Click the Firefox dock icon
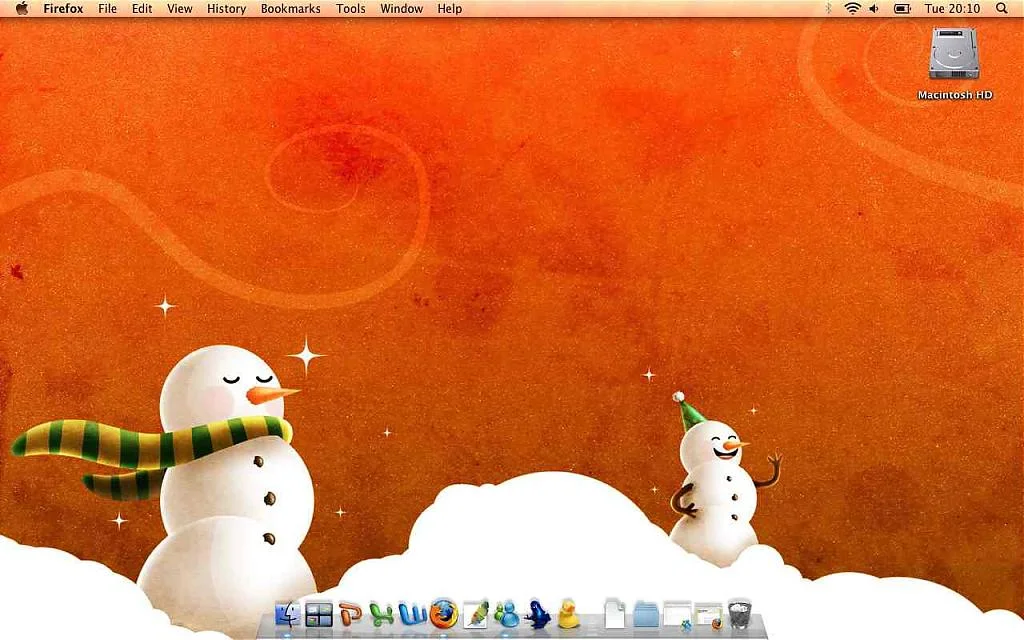This screenshot has height=640, width=1024. (x=443, y=614)
